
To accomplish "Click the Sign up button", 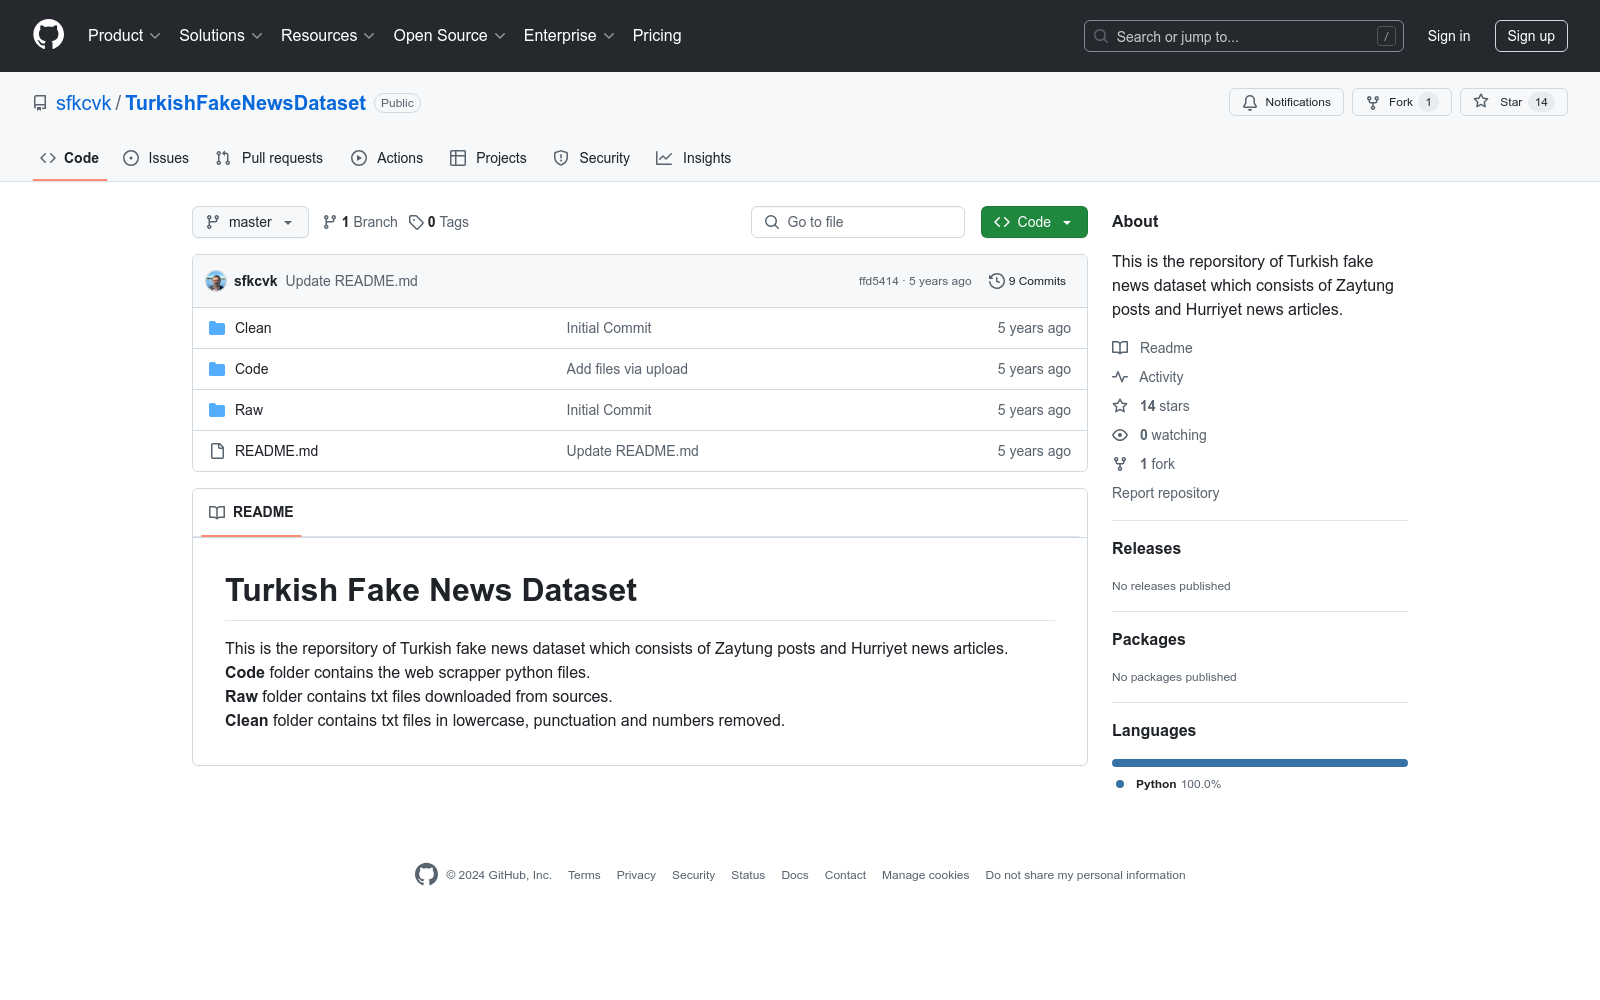I will pyautogui.click(x=1531, y=36).
